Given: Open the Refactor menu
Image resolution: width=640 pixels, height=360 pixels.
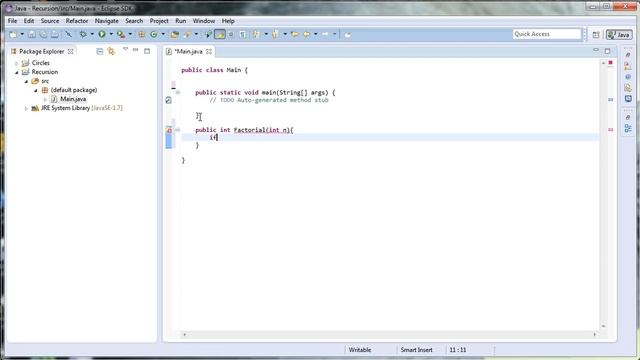Looking at the screenshot, I should 77,21.
